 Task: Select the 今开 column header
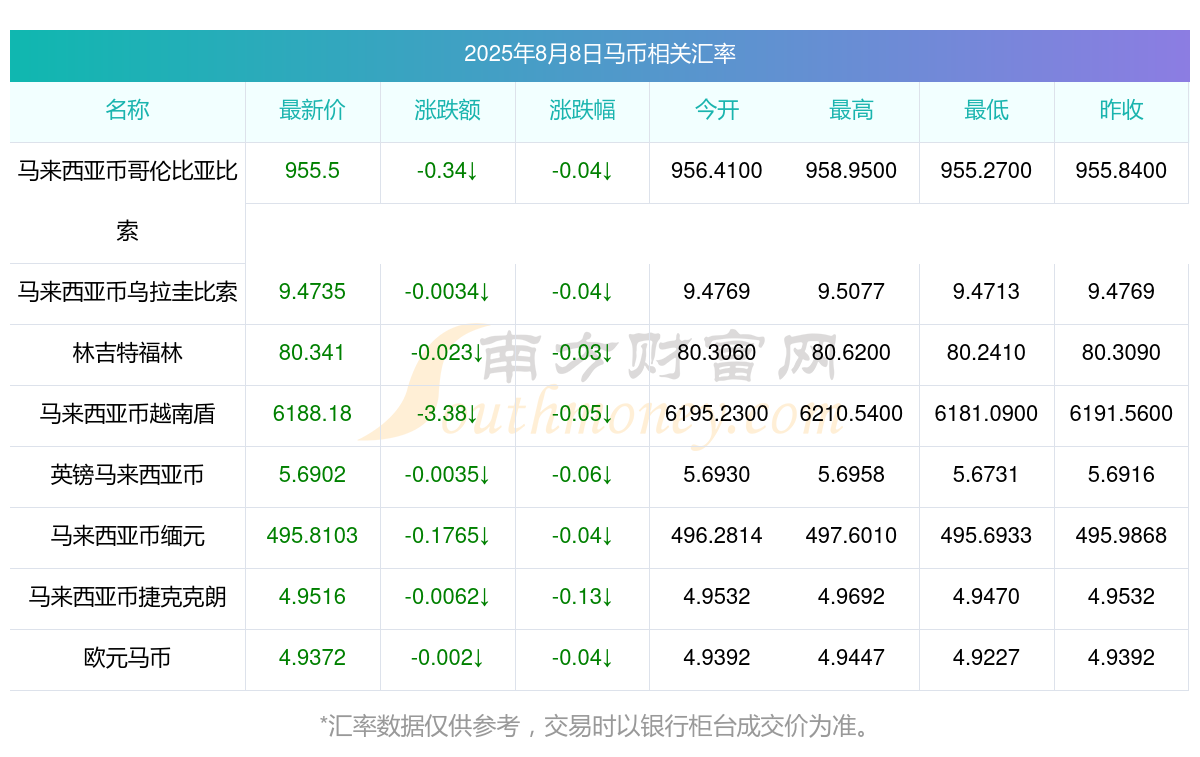717,110
